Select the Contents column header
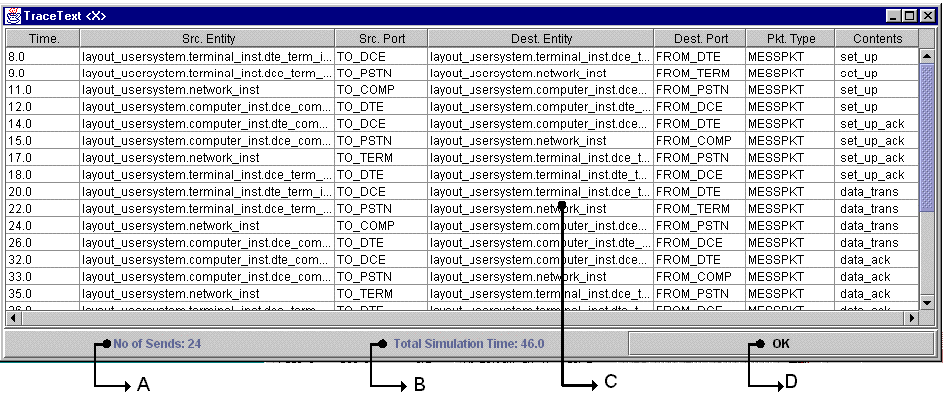 coord(877,39)
